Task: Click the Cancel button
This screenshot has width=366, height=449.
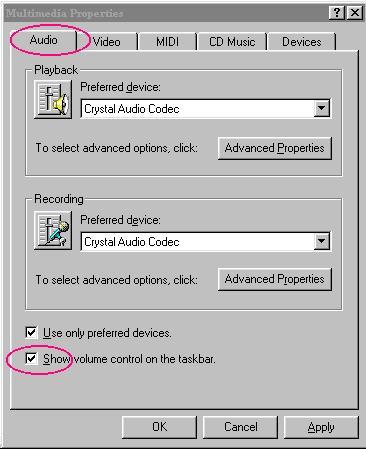Action: [240, 427]
